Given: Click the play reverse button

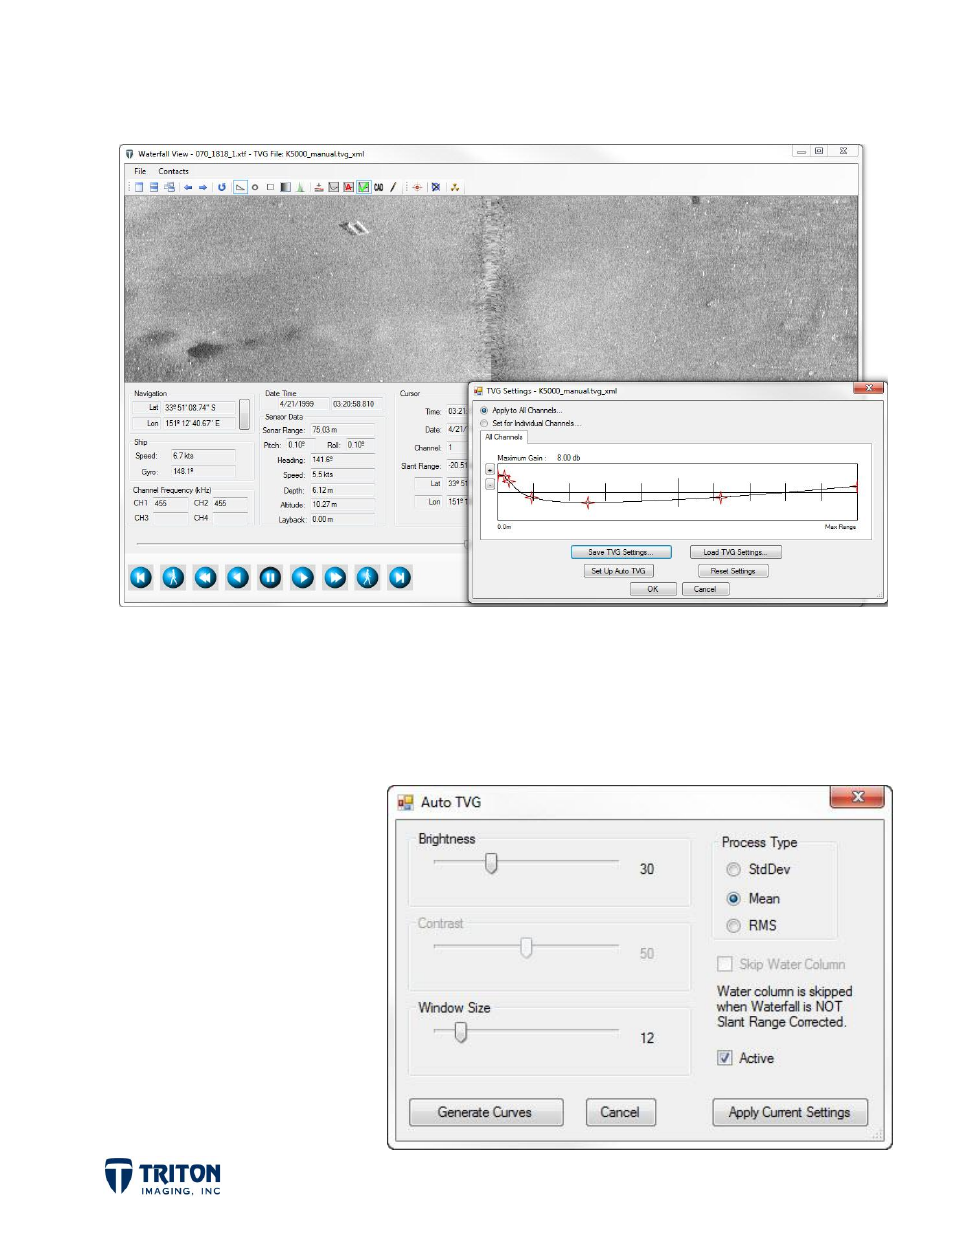Looking at the screenshot, I should (x=238, y=577).
